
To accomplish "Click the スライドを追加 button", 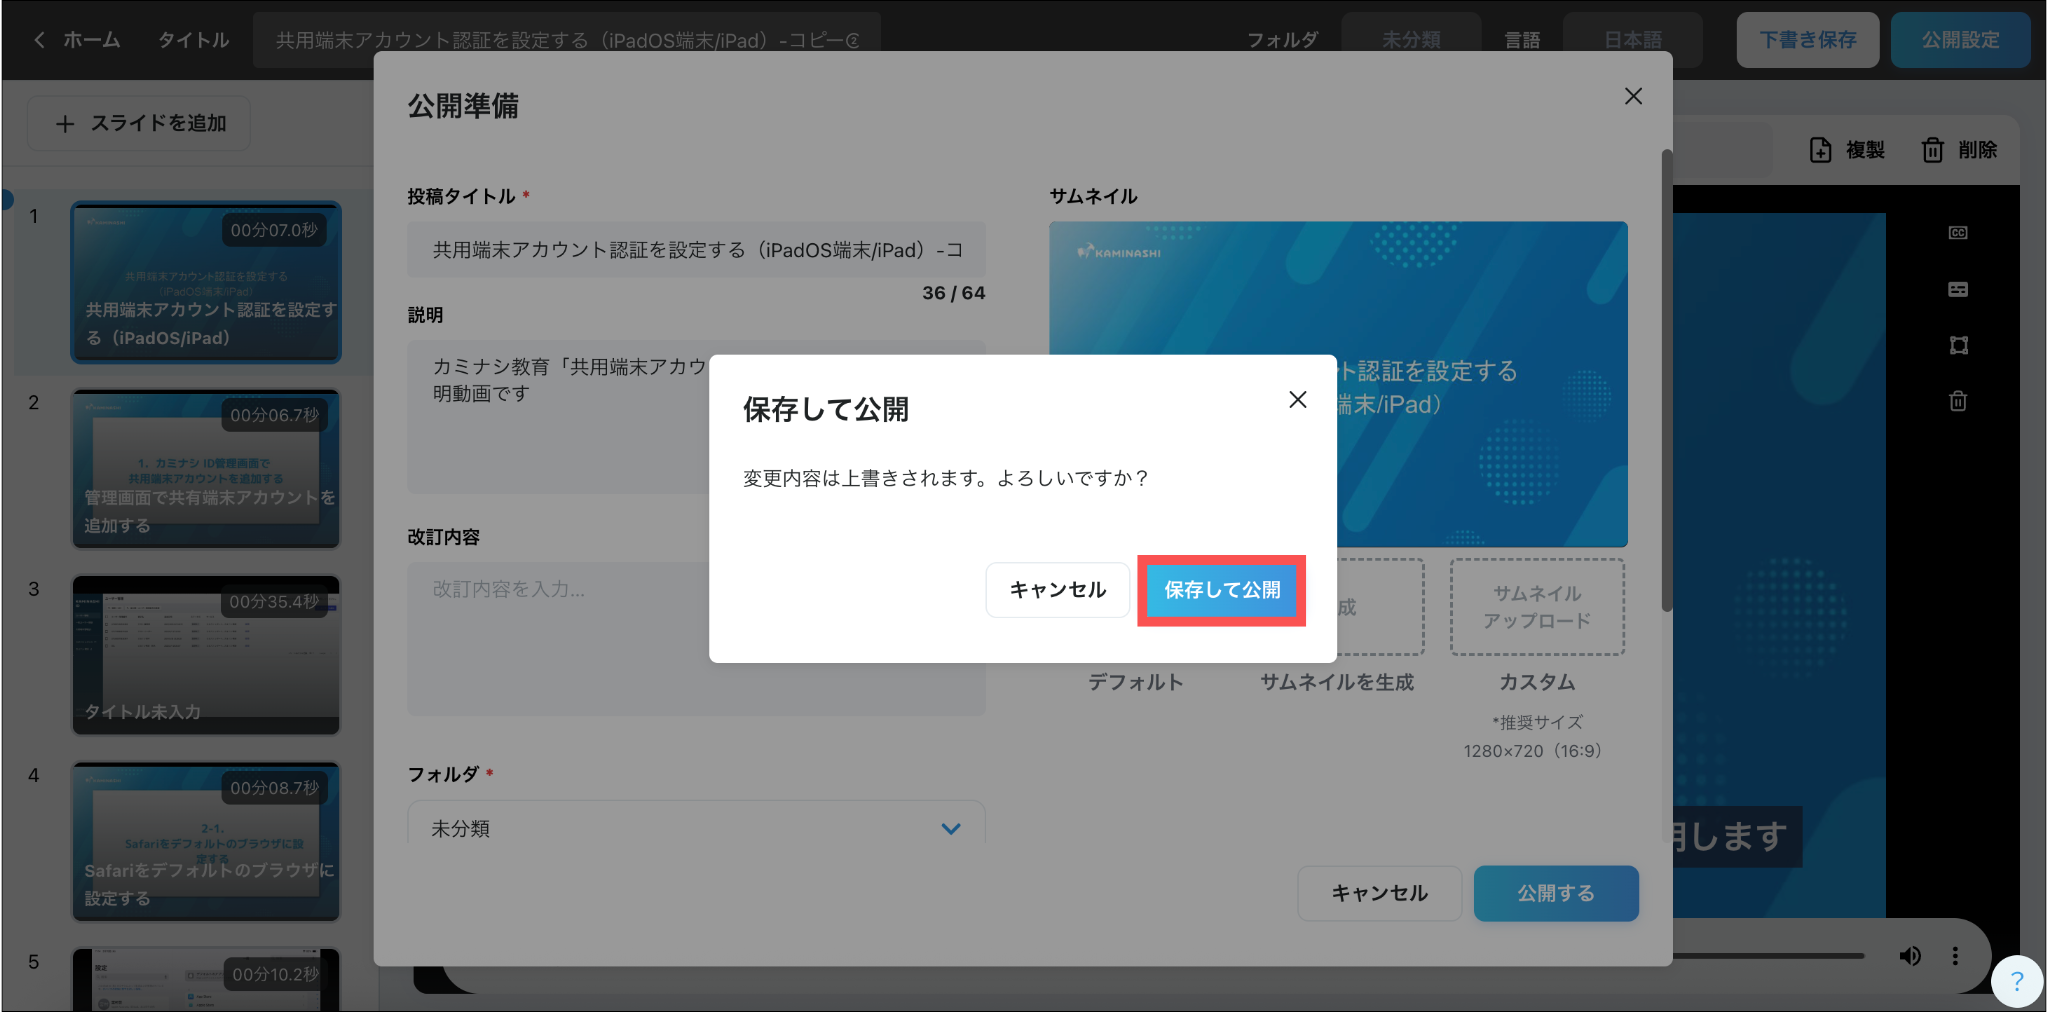I will (139, 123).
